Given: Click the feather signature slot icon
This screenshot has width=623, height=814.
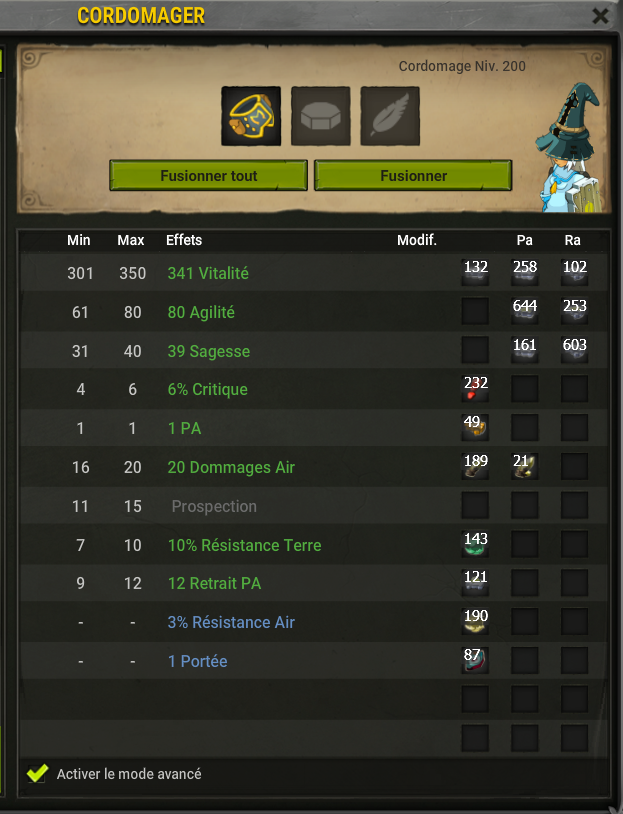Looking at the screenshot, I should [390, 116].
